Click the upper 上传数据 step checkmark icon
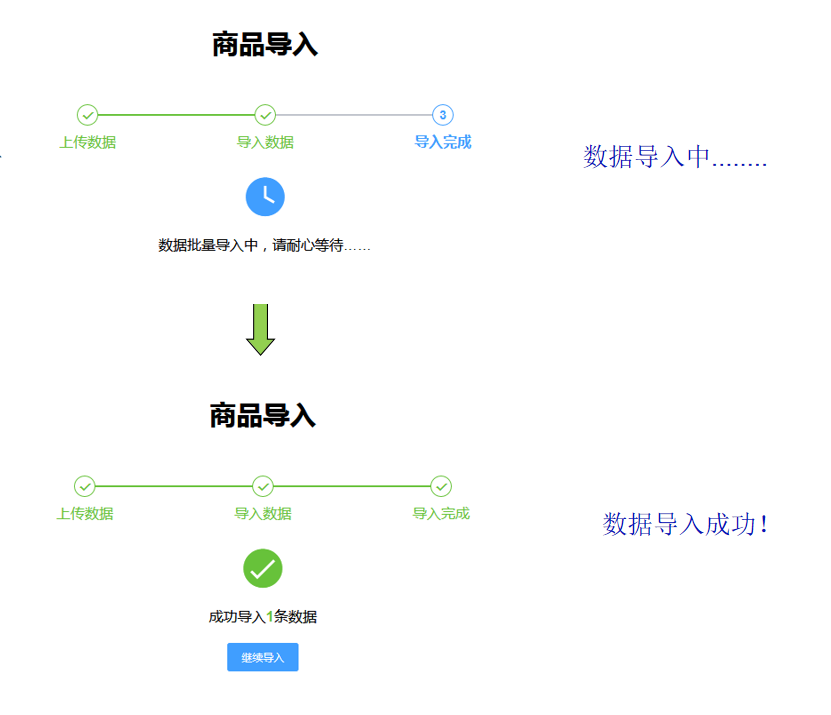Image resolution: width=831 pixels, height=715 pixels. 87,114
